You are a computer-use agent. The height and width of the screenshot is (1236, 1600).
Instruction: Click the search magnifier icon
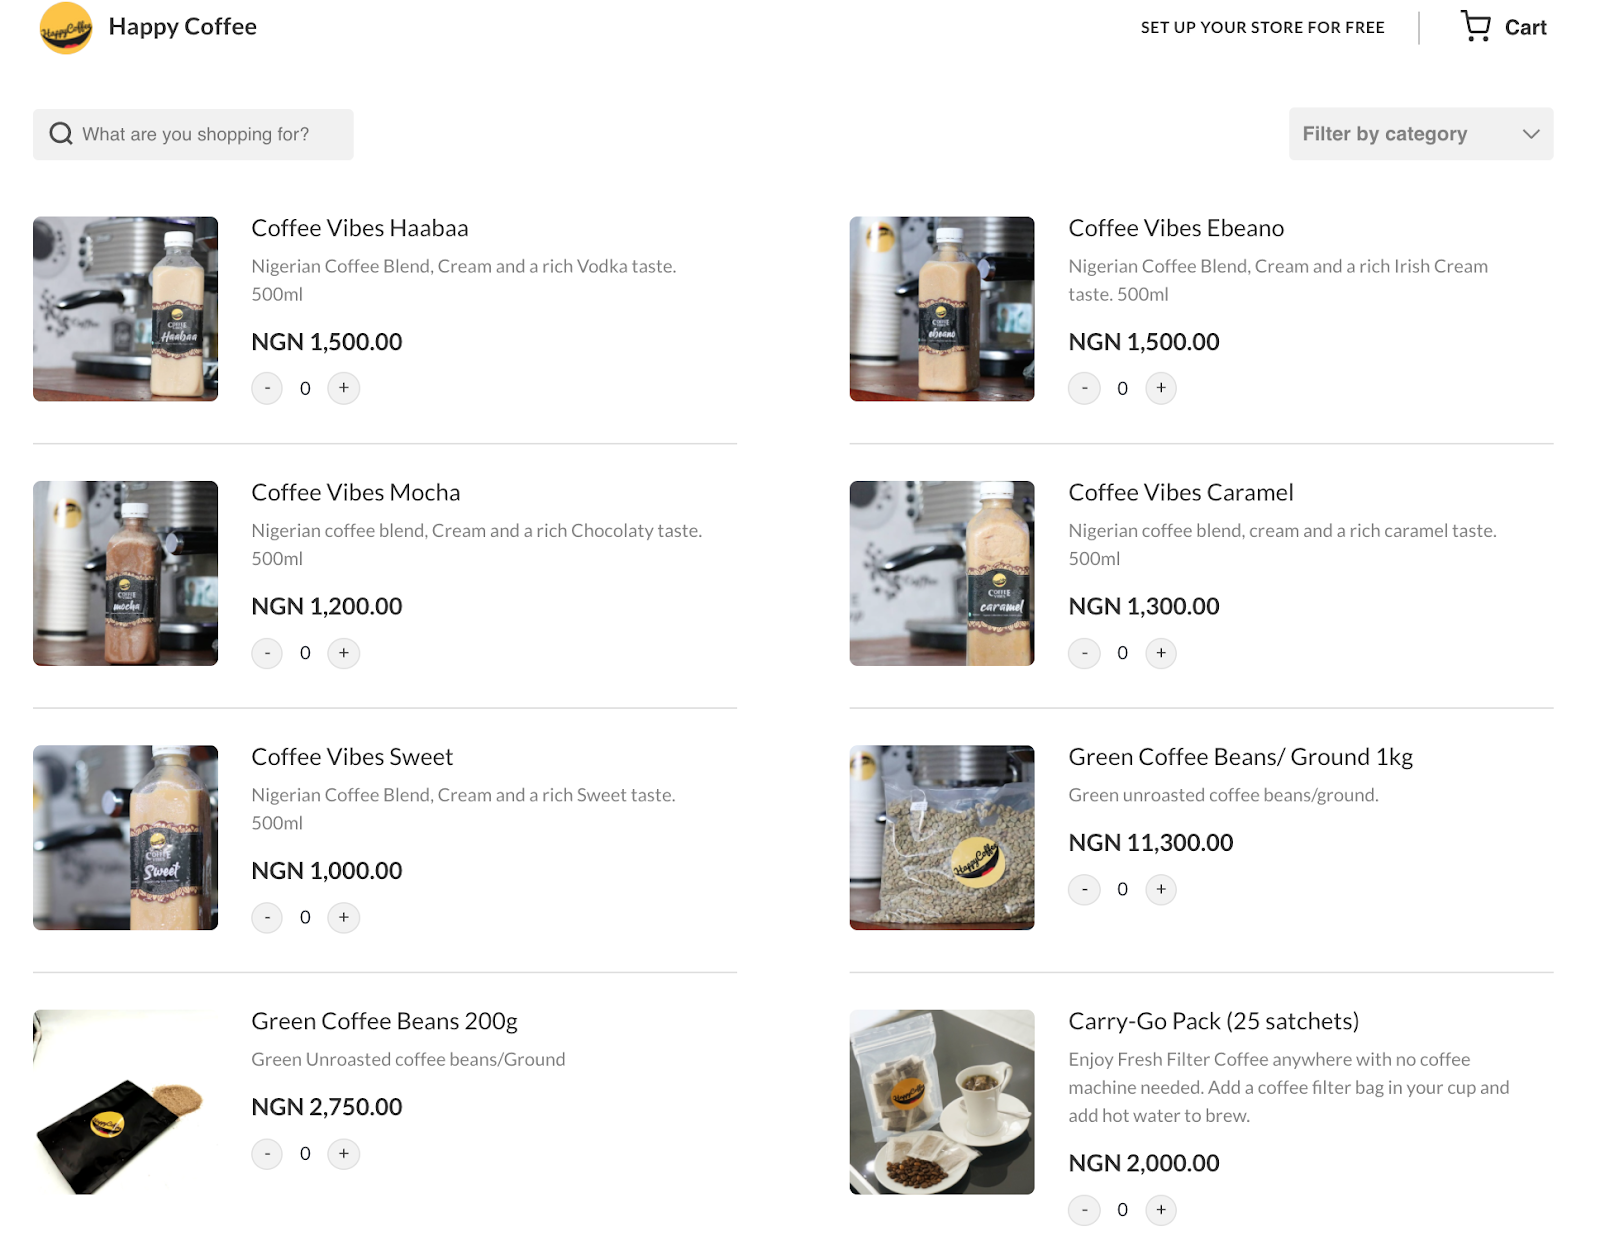coord(61,134)
